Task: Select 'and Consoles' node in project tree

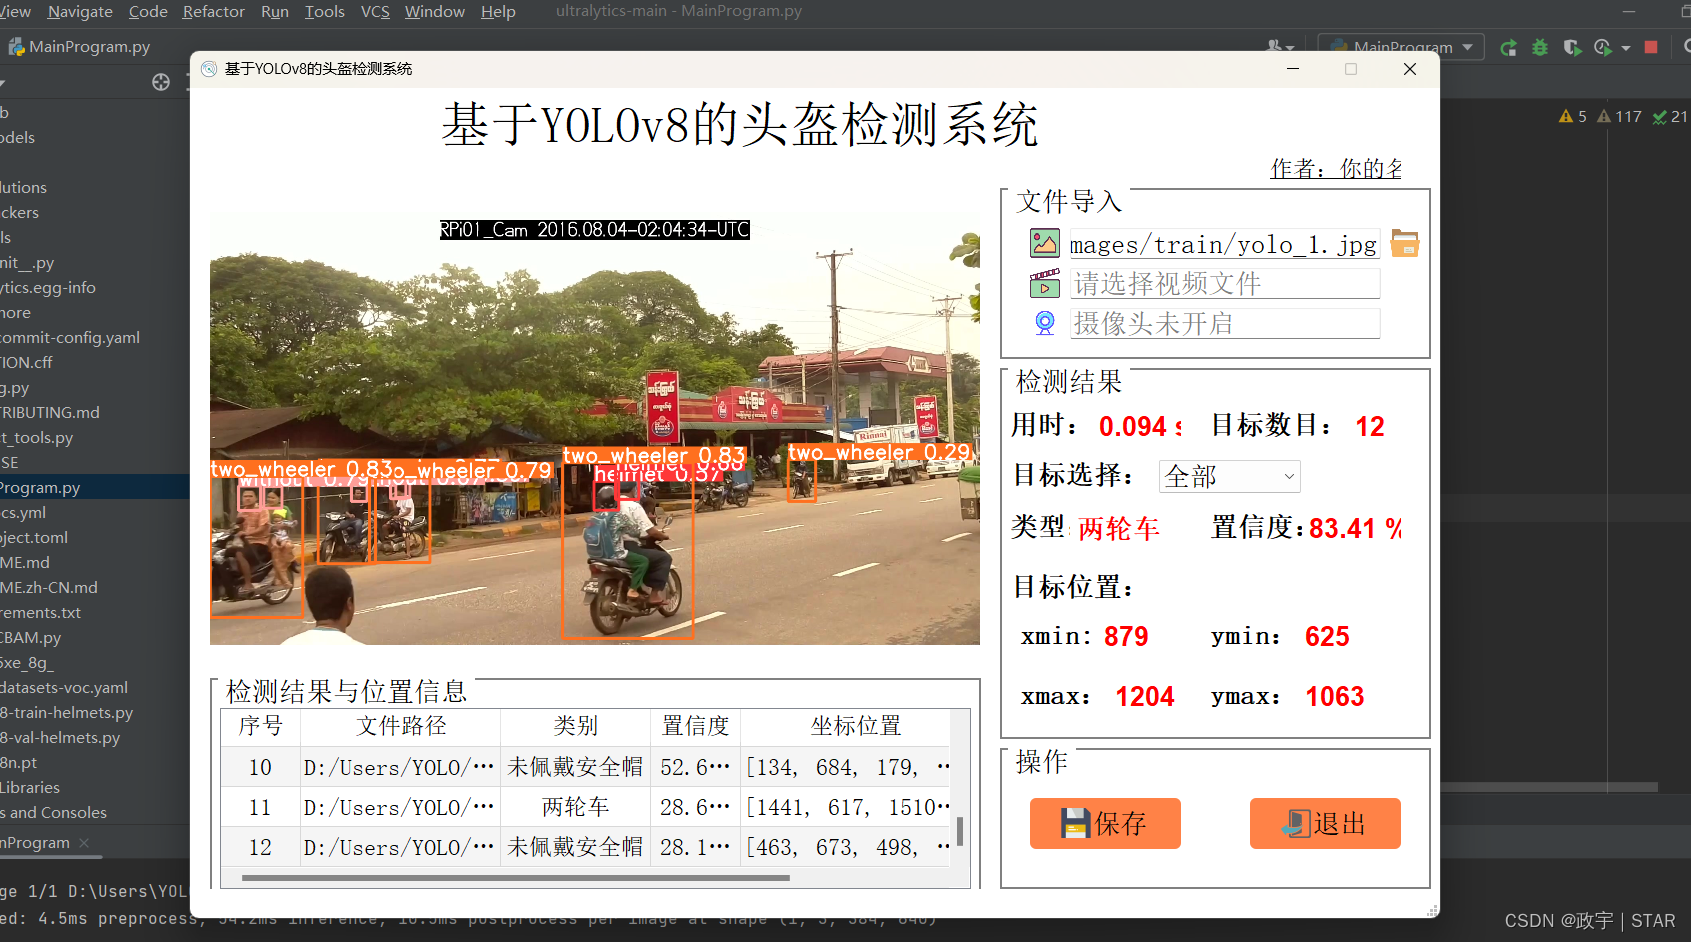Action: [54, 812]
